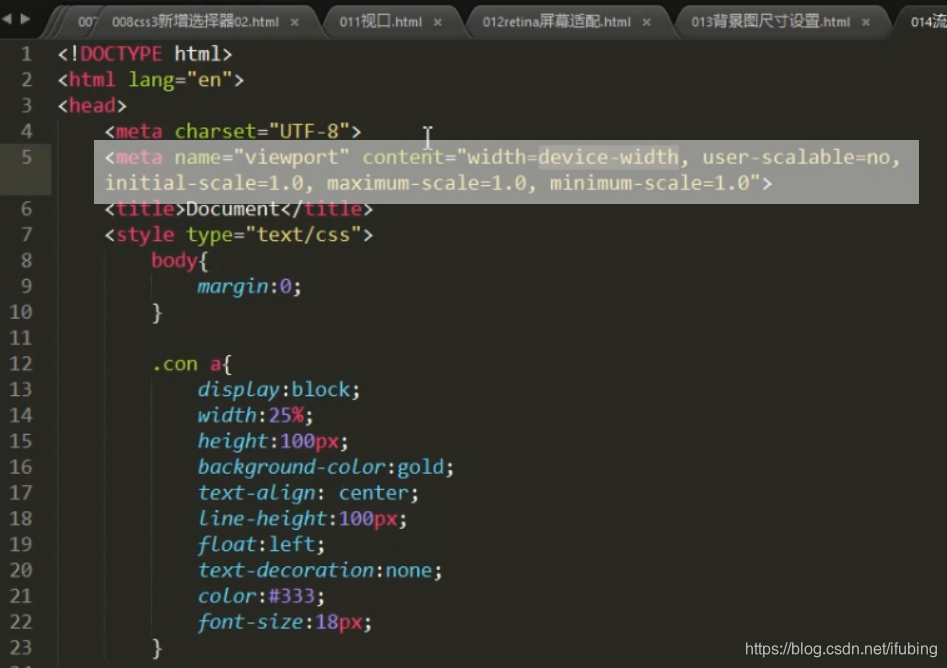Close the 012retina屏幕适配.html tab
Image resolution: width=947 pixels, height=668 pixels.
coord(647,22)
